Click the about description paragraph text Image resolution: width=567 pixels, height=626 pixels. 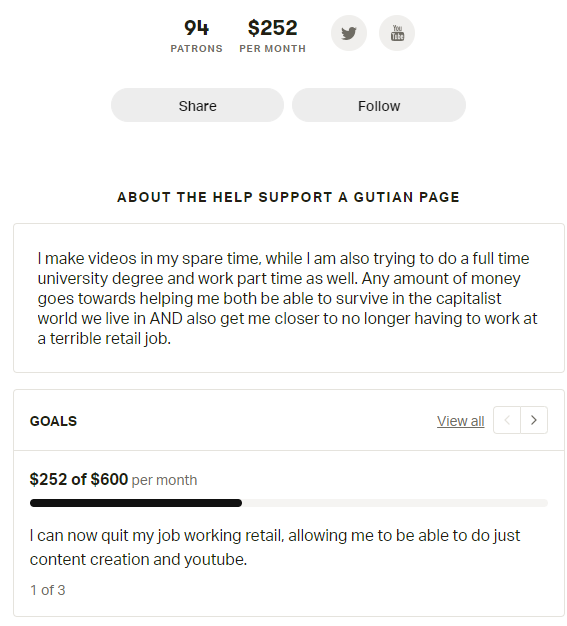click(x=287, y=298)
